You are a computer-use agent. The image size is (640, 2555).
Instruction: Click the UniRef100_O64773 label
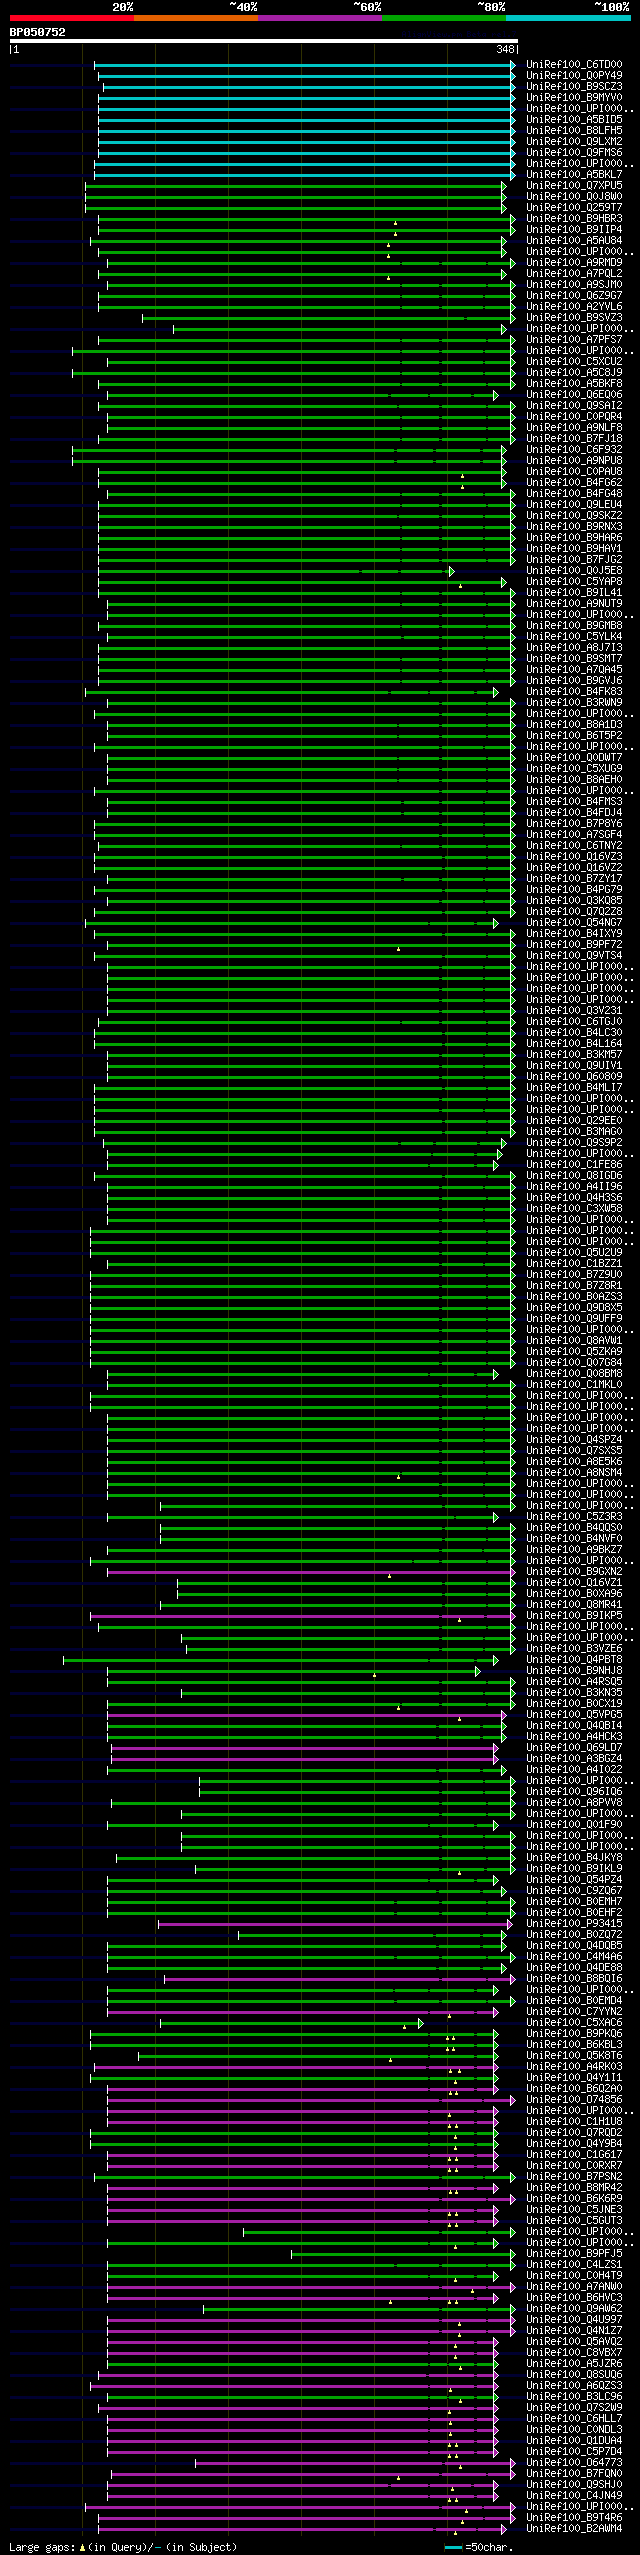(x=574, y=2463)
